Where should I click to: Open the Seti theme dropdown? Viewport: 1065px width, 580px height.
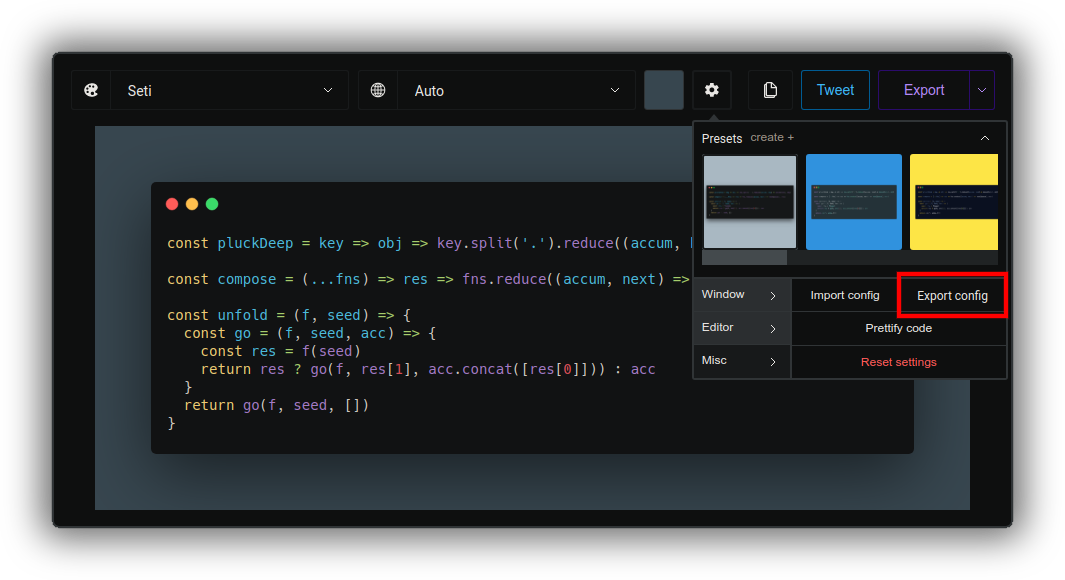coord(230,90)
